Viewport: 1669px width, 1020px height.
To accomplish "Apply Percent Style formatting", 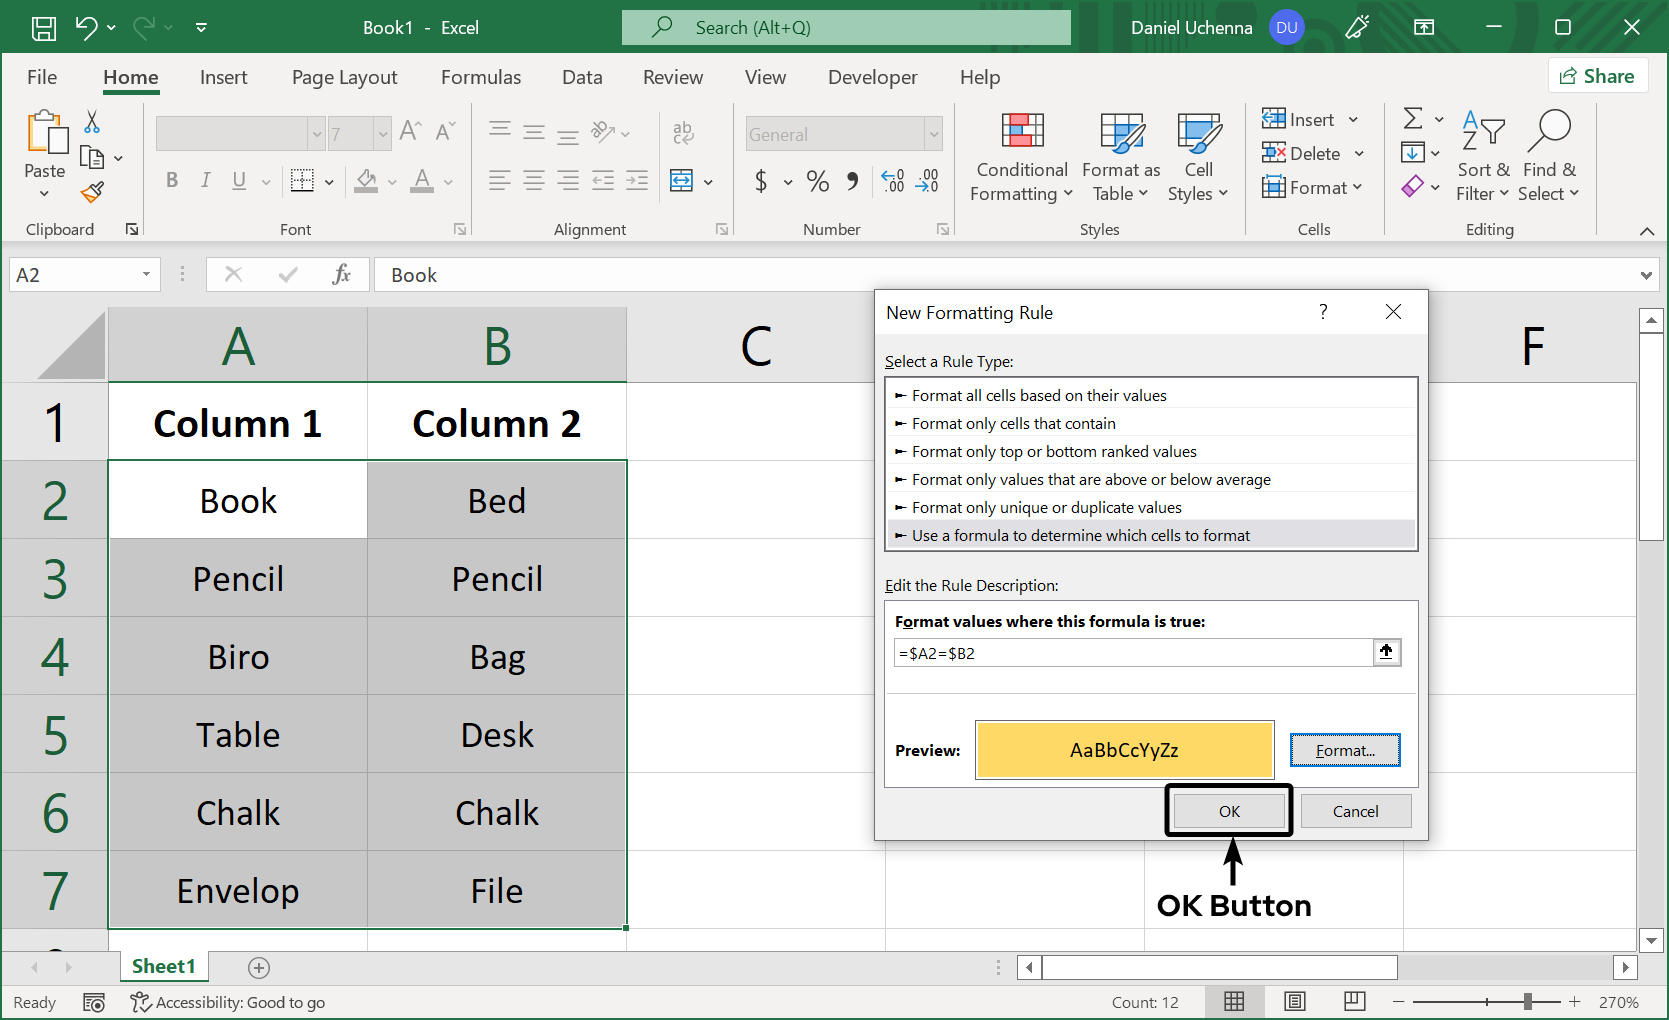I will tap(817, 181).
